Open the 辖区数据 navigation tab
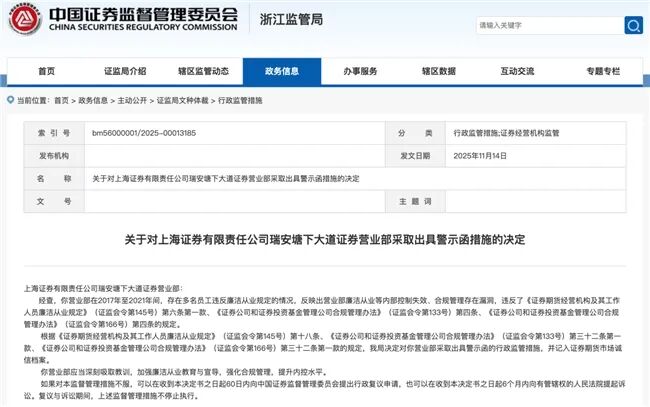This screenshot has width=650, height=407. tap(439, 71)
